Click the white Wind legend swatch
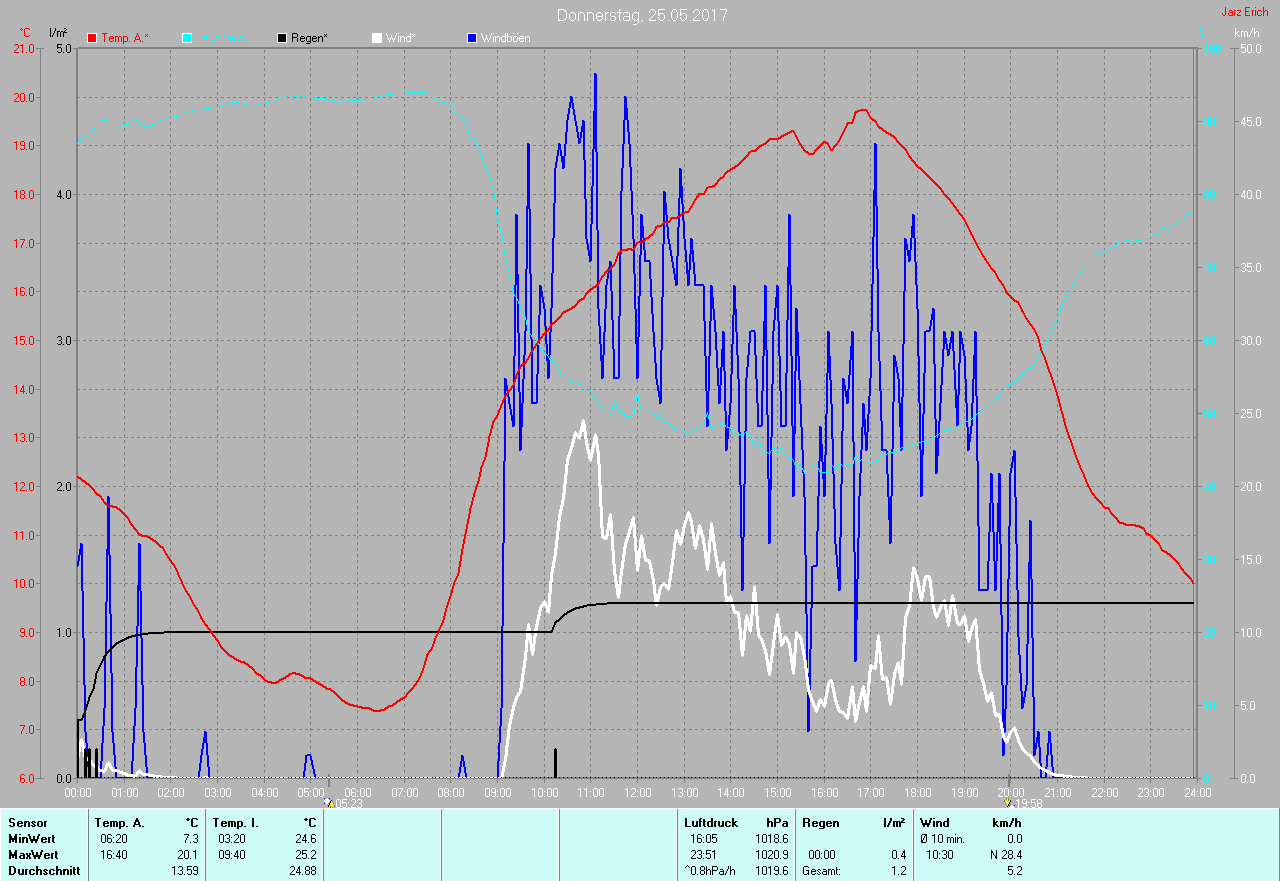This screenshot has height=881, width=1280. click(377, 38)
